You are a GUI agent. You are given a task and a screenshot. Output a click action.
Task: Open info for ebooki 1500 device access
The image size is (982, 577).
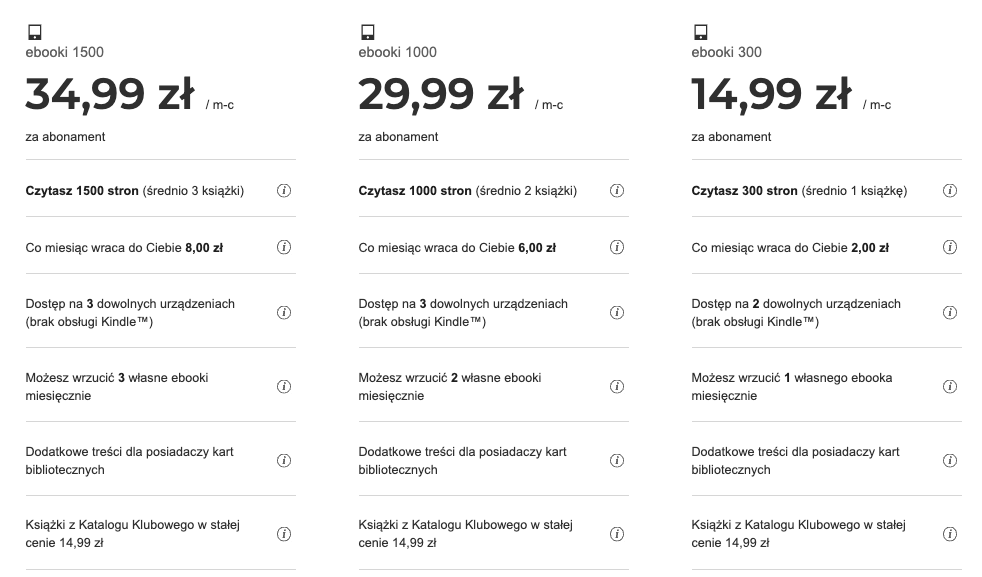284,312
